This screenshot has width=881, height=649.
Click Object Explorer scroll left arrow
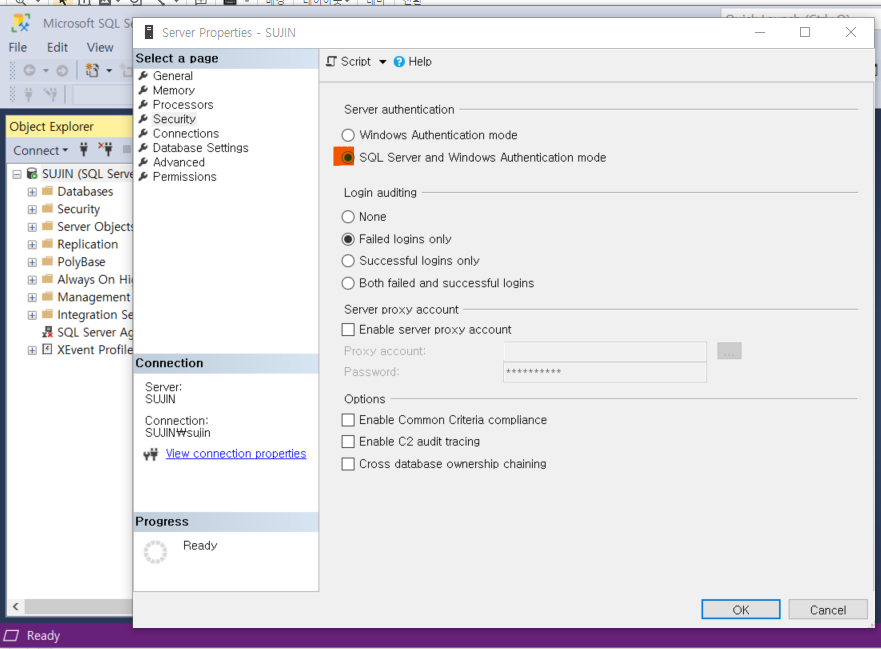[x=16, y=606]
